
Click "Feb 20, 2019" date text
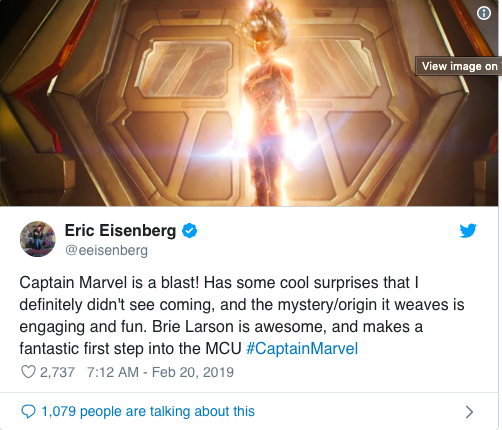tap(193, 372)
